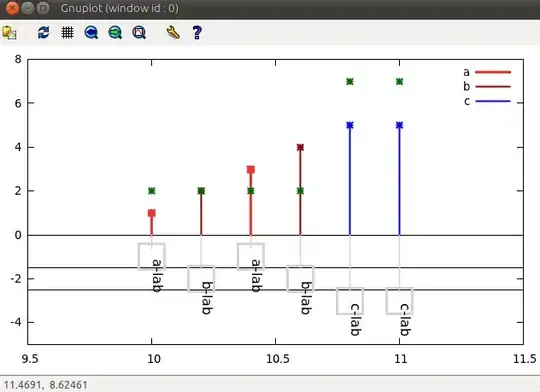The image size is (540, 392).
Task: Open help question mark icon
Action: point(197,33)
